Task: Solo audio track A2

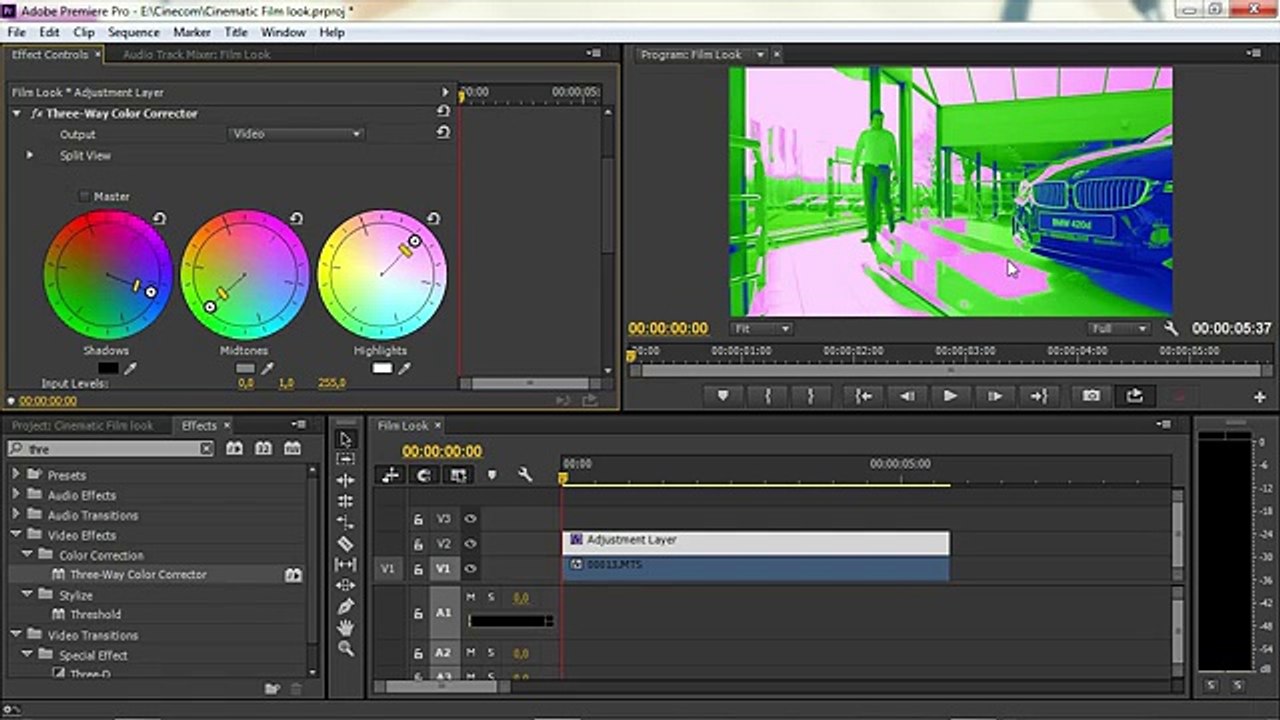Action: pyautogui.click(x=491, y=653)
